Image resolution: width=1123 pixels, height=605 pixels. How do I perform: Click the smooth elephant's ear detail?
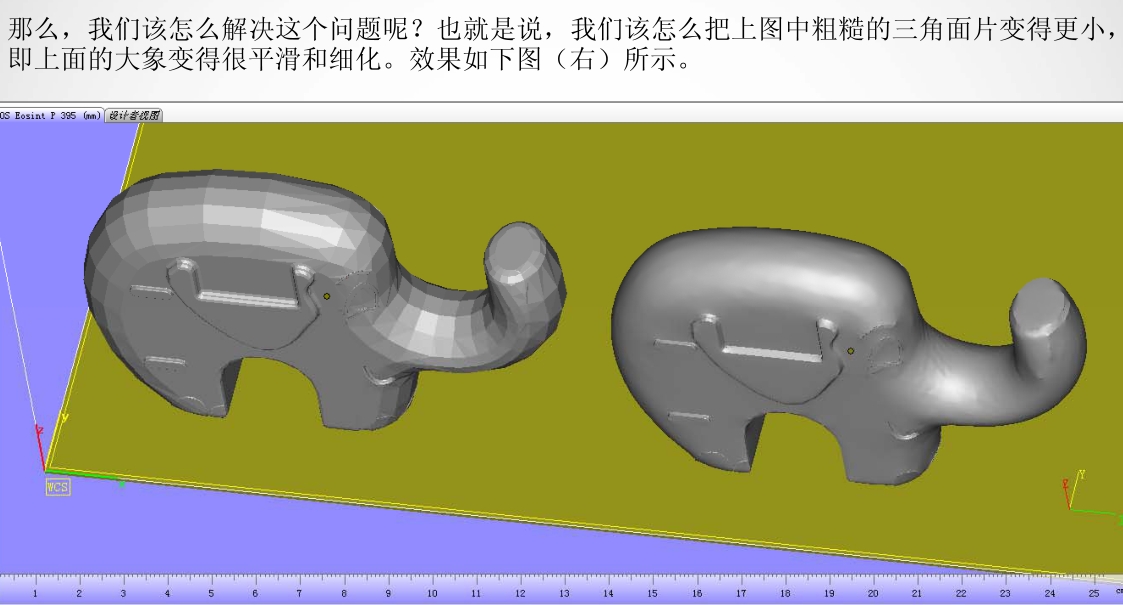tap(885, 352)
